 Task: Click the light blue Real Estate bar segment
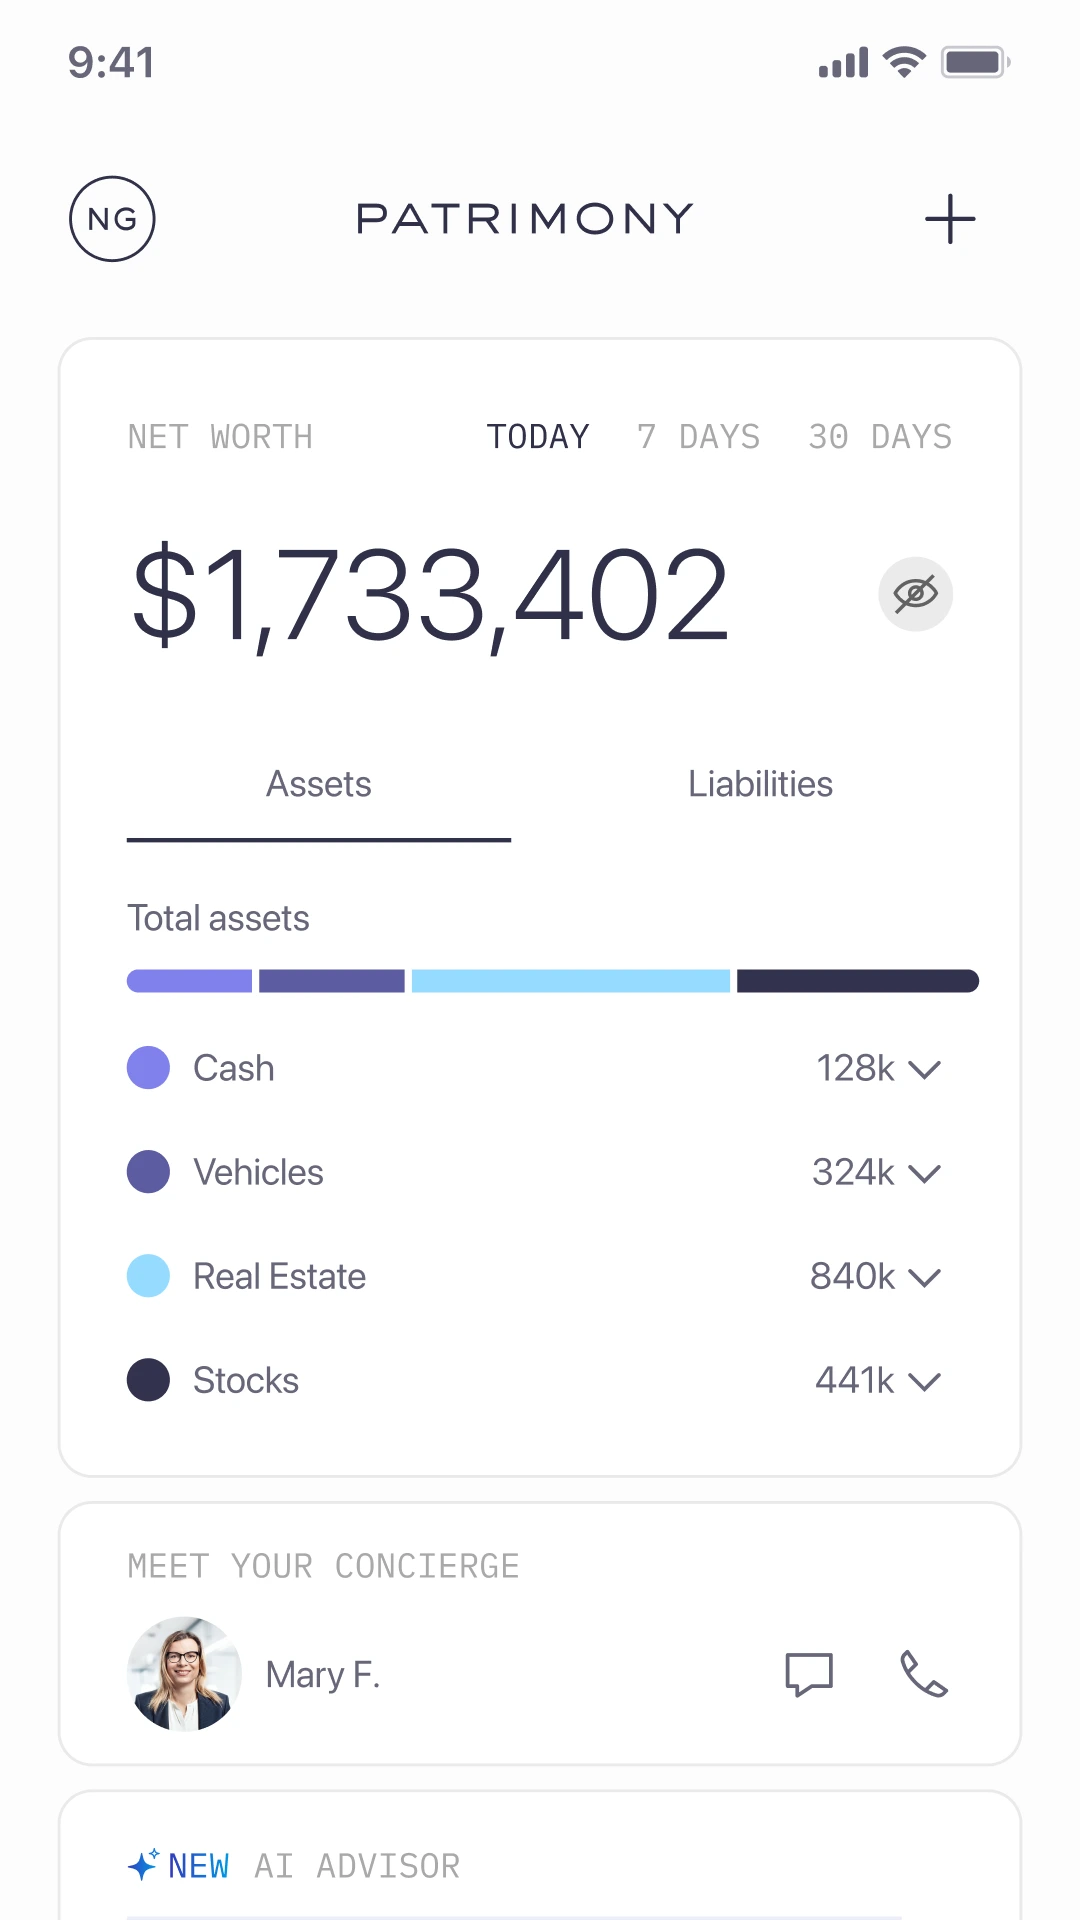570,981
